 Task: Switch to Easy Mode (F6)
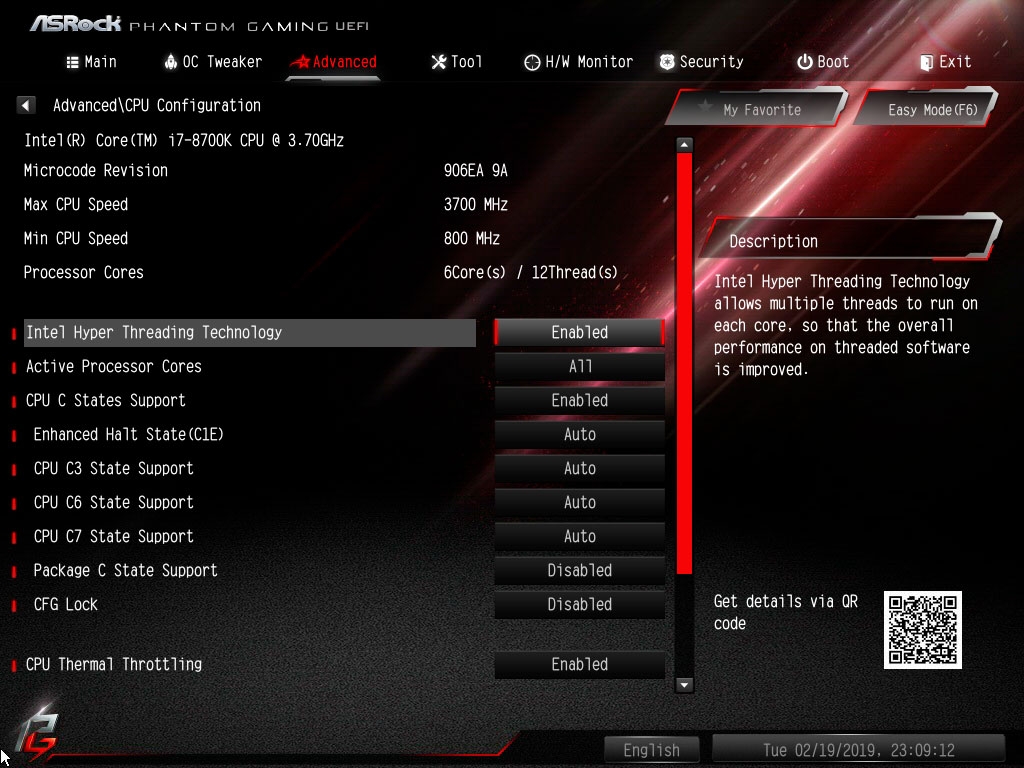(x=927, y=108)
